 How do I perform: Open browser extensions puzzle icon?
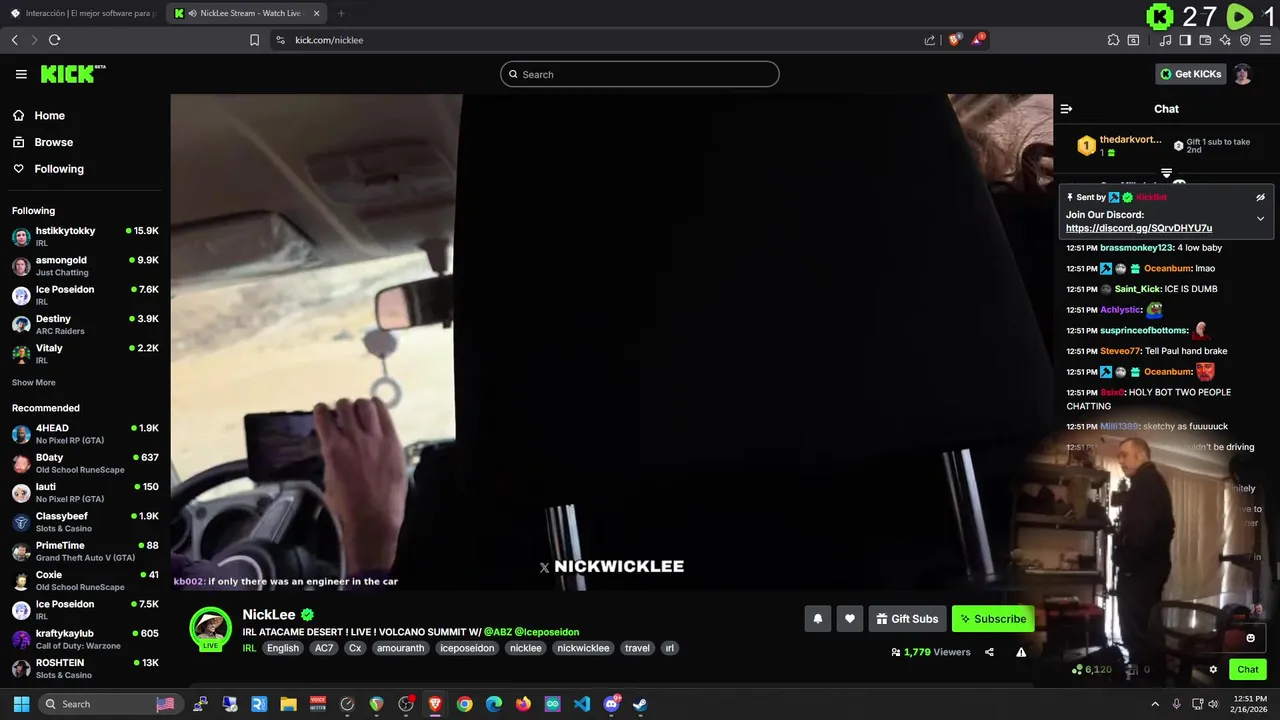point(1113,40)
